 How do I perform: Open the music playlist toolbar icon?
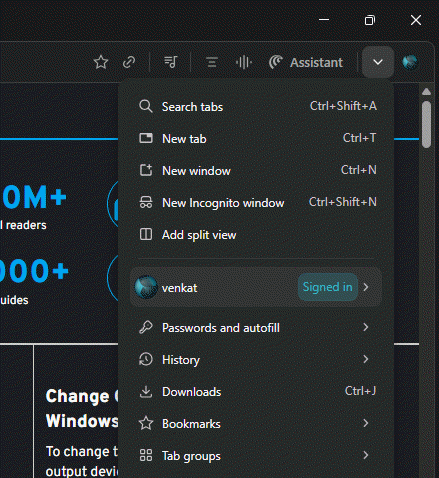pos(171,62)
